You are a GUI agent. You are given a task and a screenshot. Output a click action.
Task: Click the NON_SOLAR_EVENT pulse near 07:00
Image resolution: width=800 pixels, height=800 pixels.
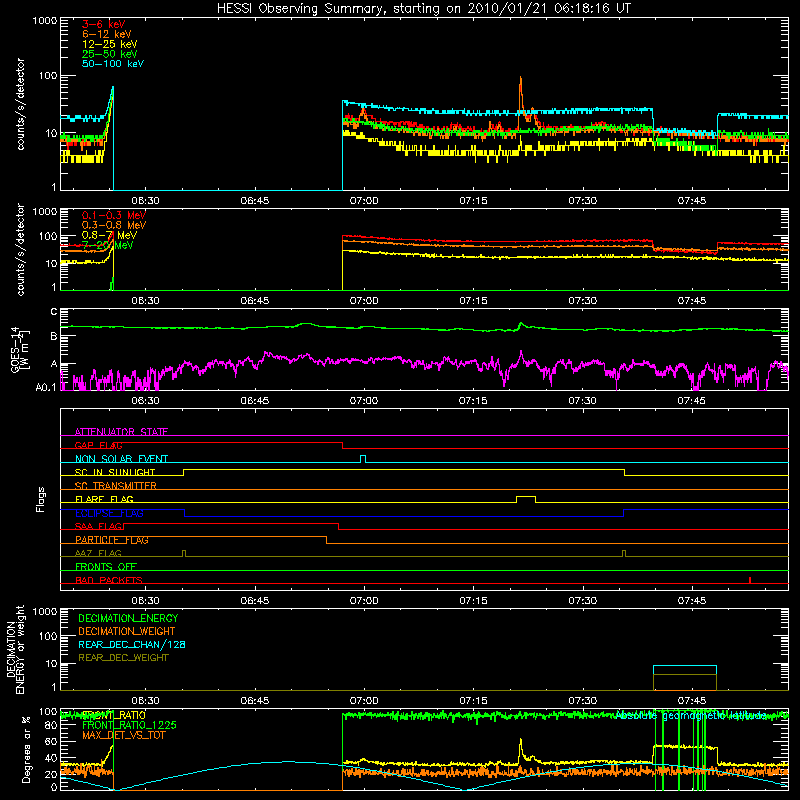point(363,458)
